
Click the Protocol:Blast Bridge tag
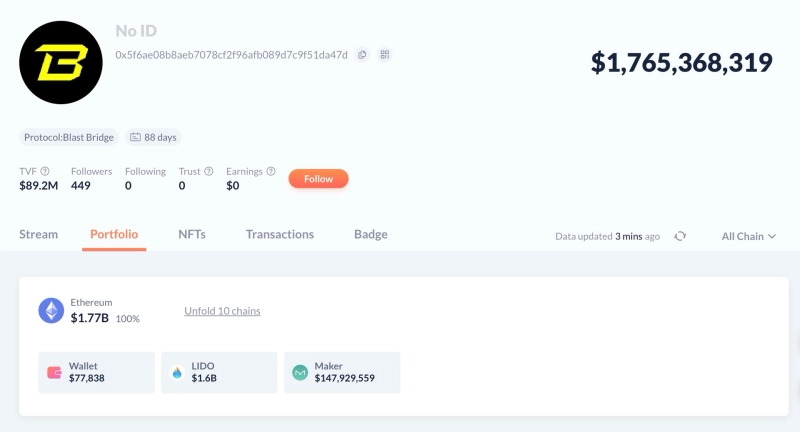click(69, 137)
